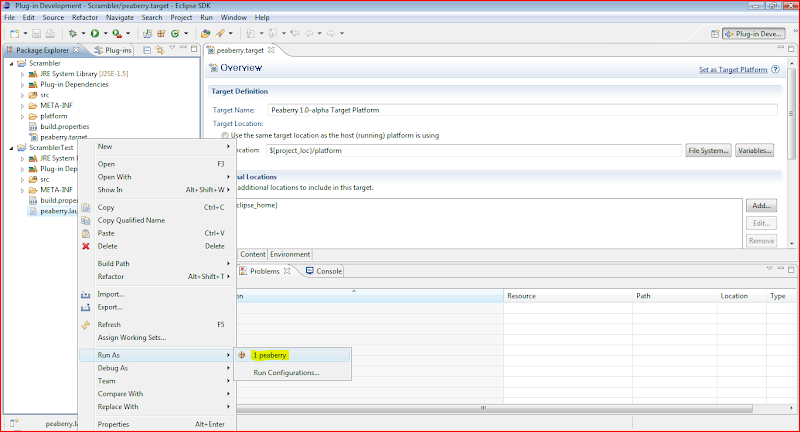This screenshot has height=432, width=800.
Task: Click the Location path input field
Action: (x=473, y=150)
